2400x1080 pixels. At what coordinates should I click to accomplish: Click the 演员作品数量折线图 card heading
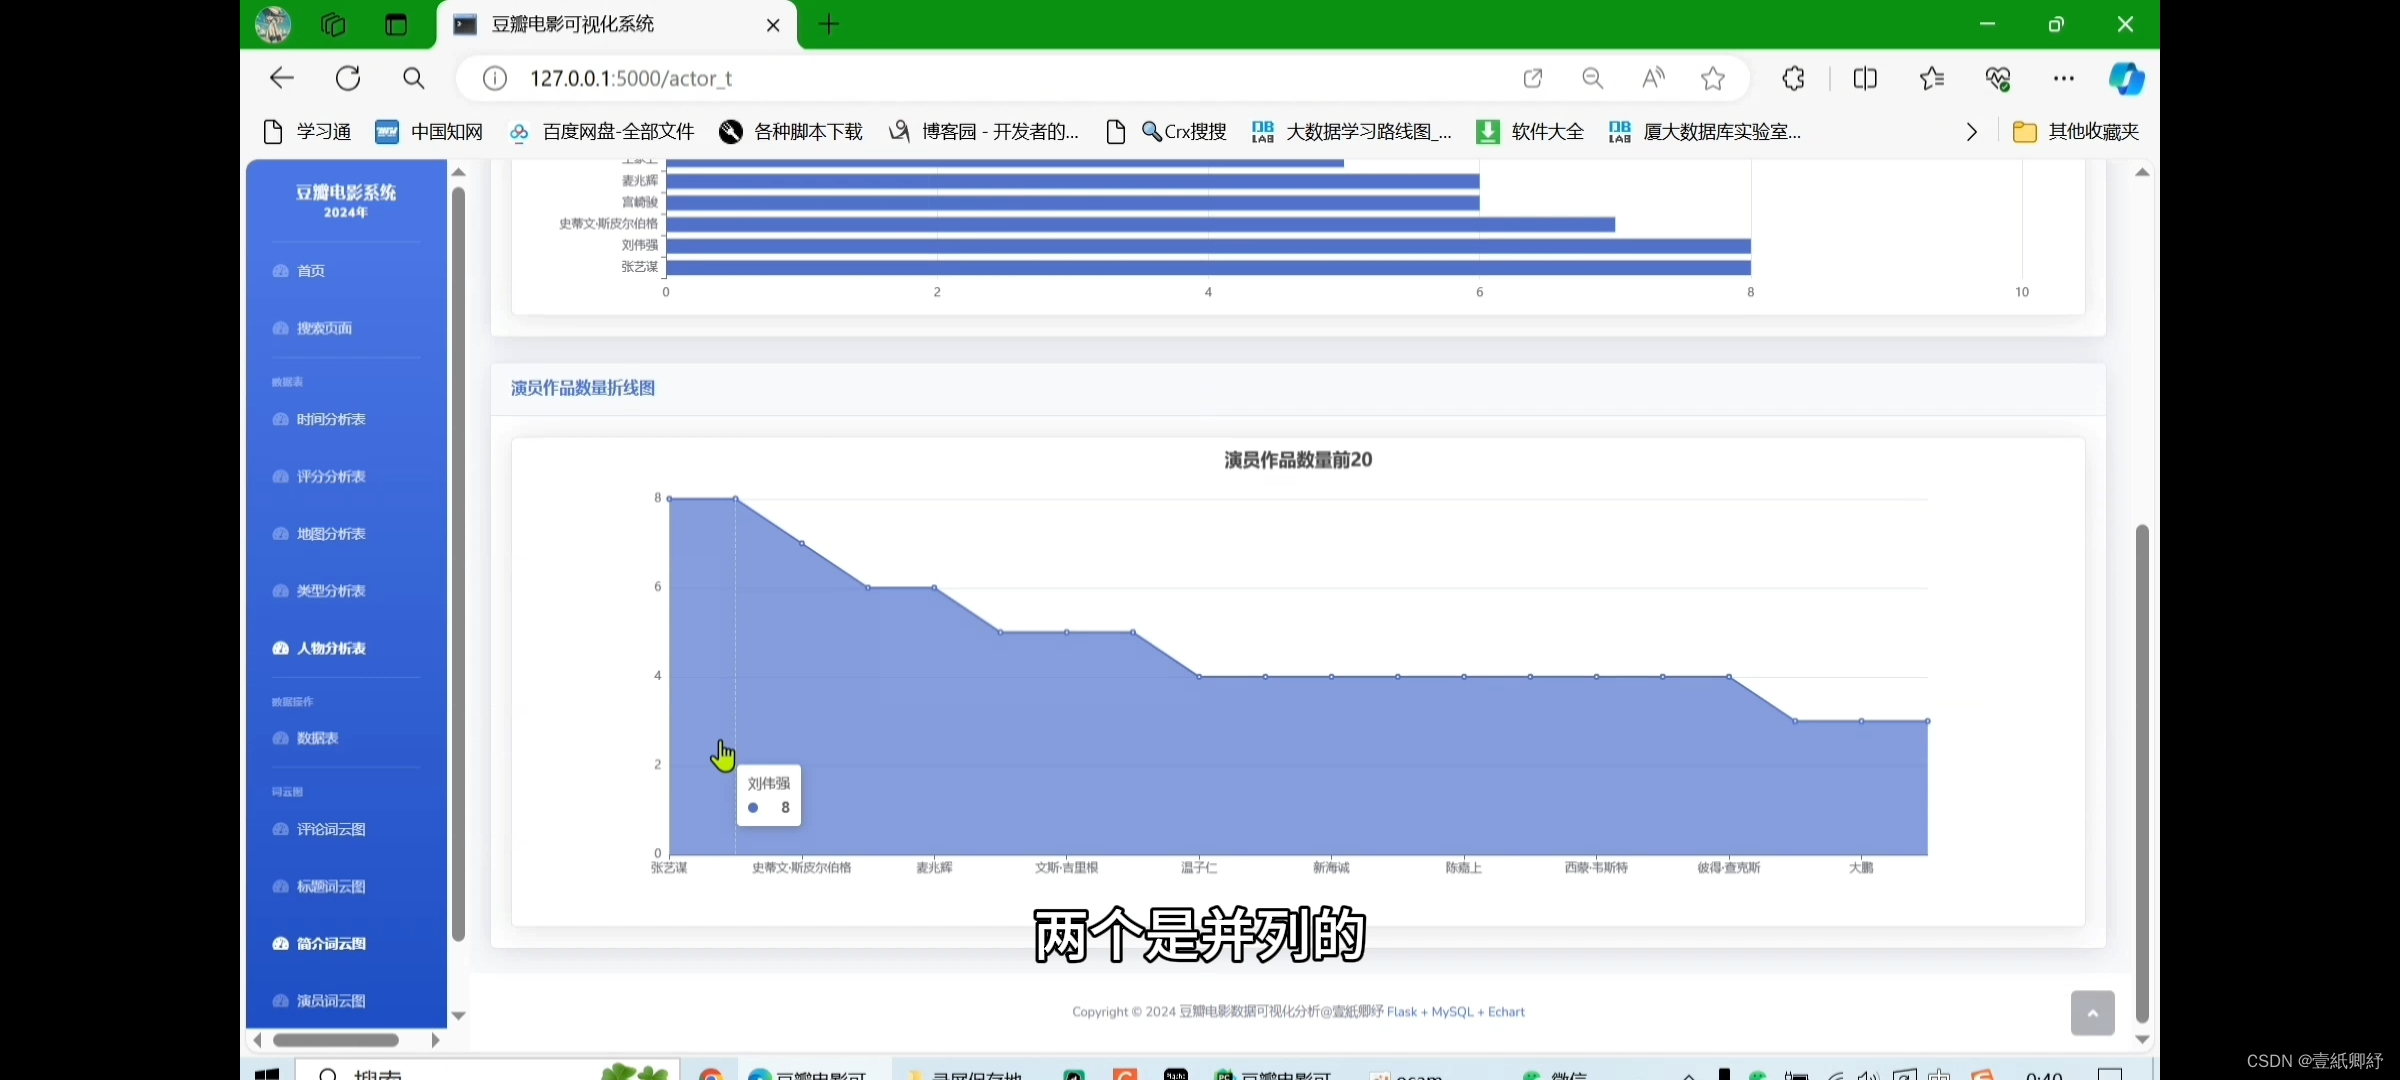pos(583,388)
